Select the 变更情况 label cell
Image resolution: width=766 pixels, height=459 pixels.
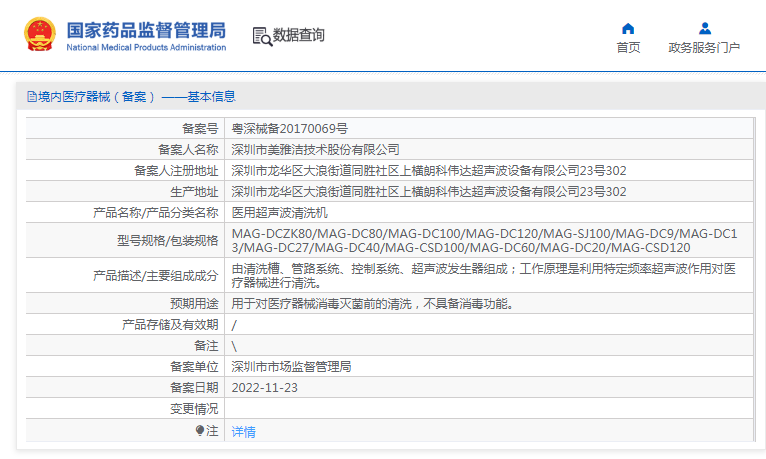(125, 408)
